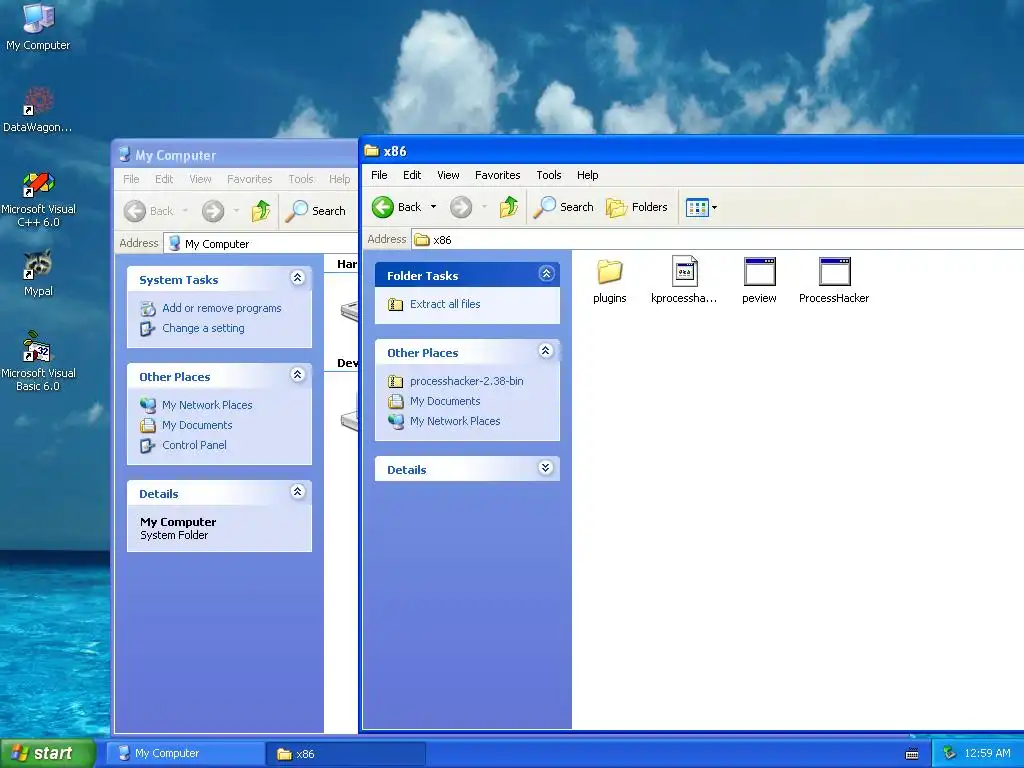1024x768 pixels.
Task: Open View menu in x86 window
Action: coord(448,175)
